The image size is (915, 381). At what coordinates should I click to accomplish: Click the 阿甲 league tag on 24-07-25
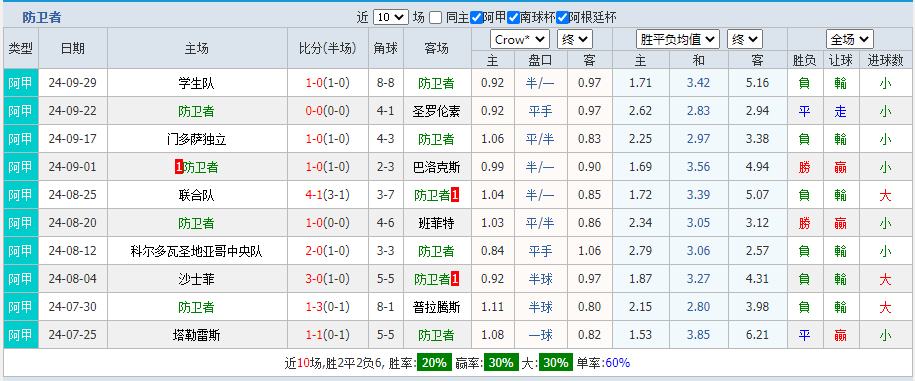[x=21, y=335]
